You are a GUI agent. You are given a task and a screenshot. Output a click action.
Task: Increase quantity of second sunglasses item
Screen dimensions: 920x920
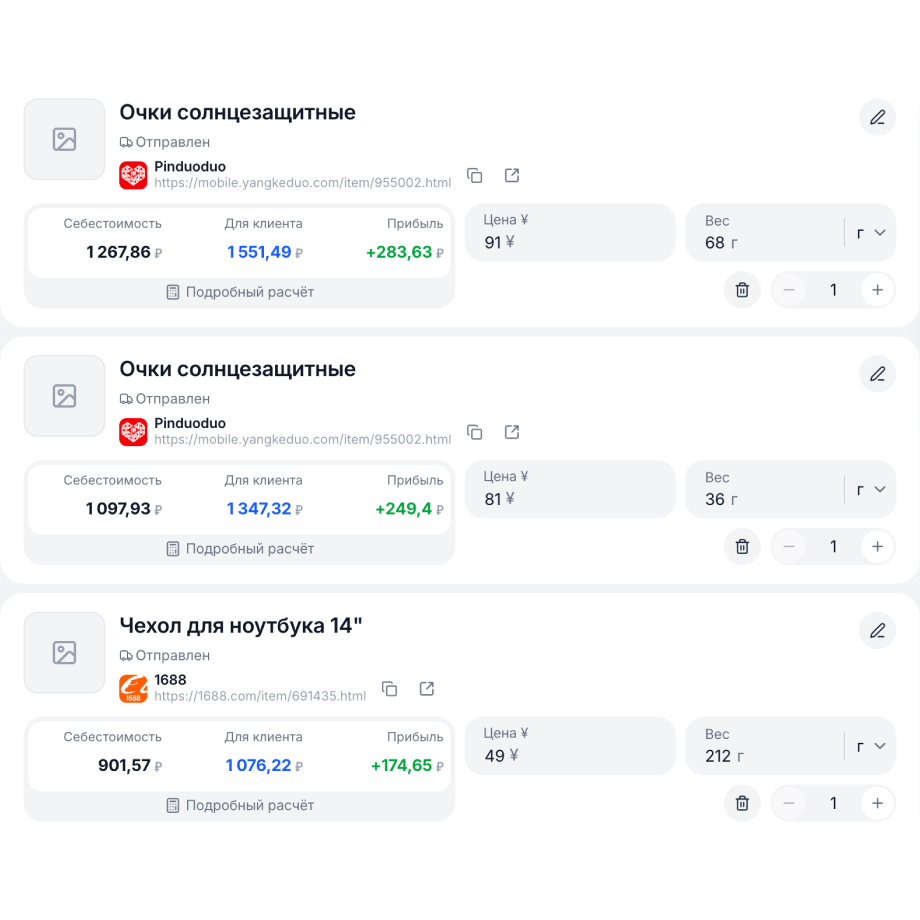coord(877,546)
